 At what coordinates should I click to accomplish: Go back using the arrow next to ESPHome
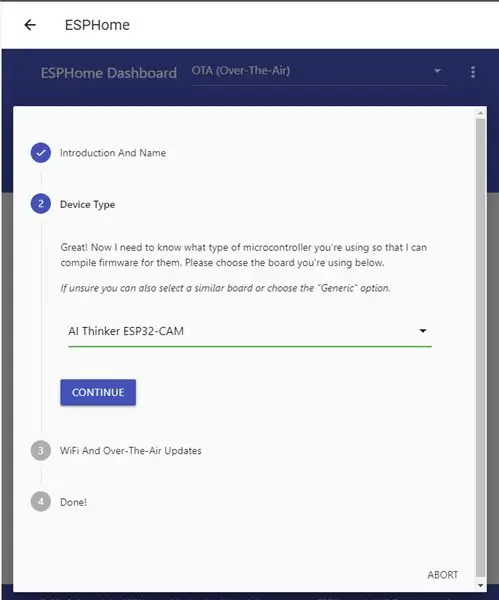click(30, 25)
